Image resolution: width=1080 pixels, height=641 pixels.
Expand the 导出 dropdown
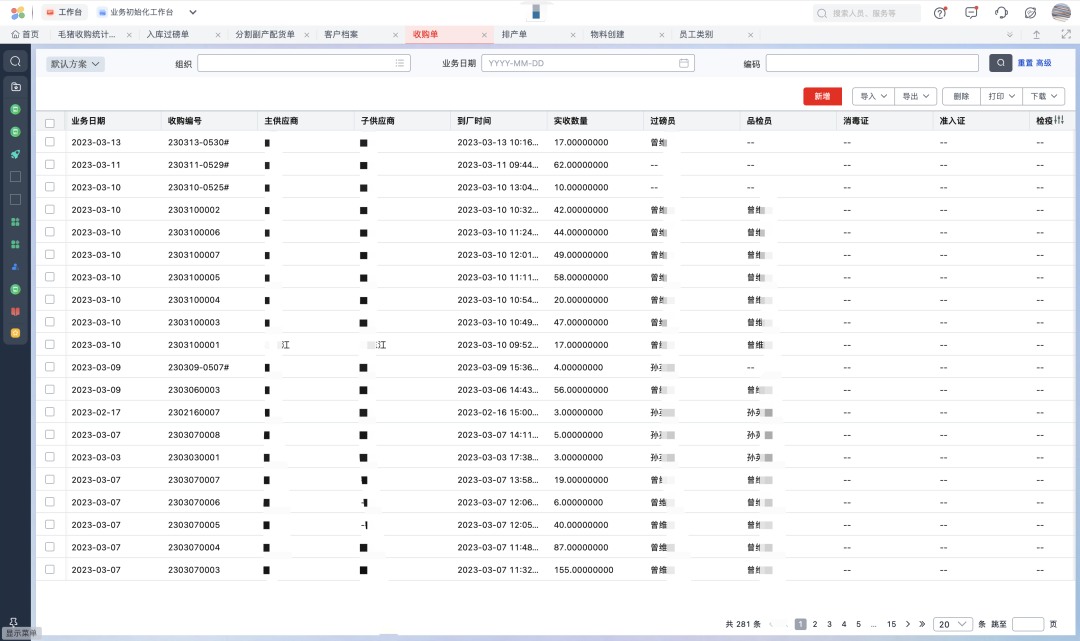pyautogui.click(x=916, y=96)
